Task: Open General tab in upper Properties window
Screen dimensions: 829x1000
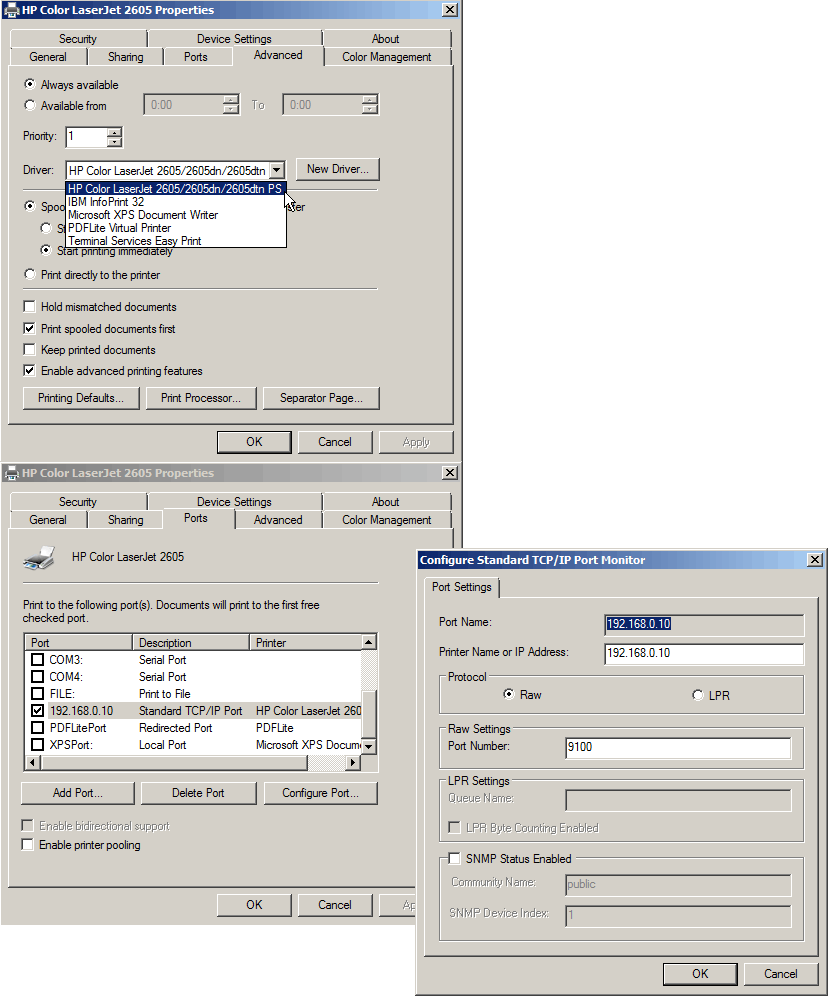Action: [x=48, y=57]
